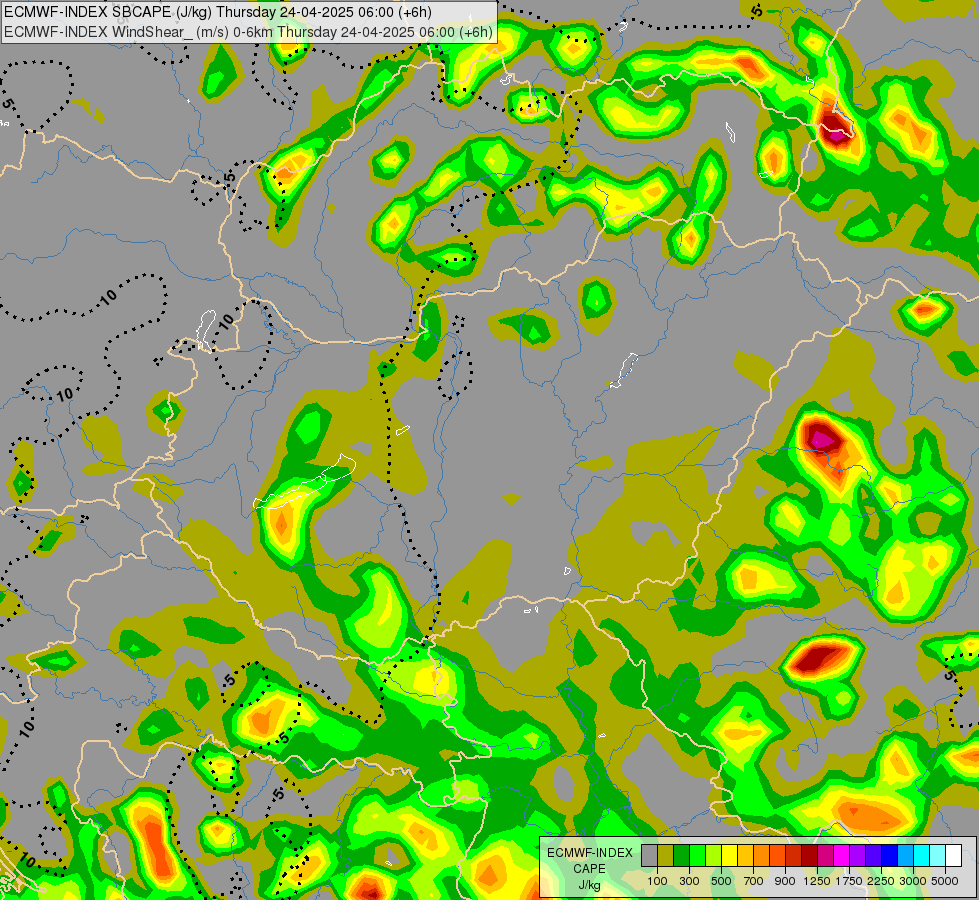The height and width of the screenshot is (900, 979).
Task: Click the dark green legend swatch
Action: [681, 855]
